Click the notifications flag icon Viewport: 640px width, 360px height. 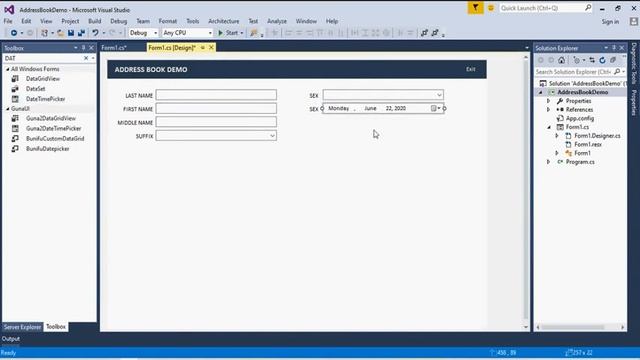tap(476, 8)
